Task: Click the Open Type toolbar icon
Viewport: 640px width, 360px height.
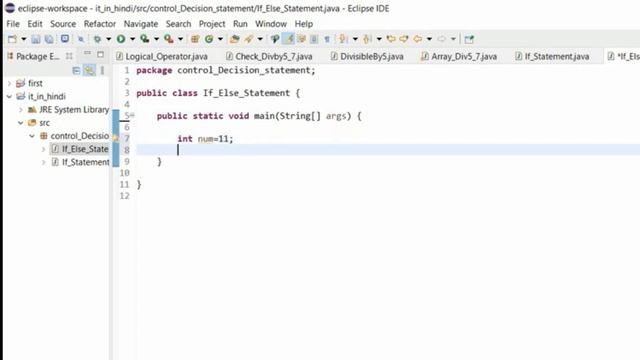Action: [234, 39]
